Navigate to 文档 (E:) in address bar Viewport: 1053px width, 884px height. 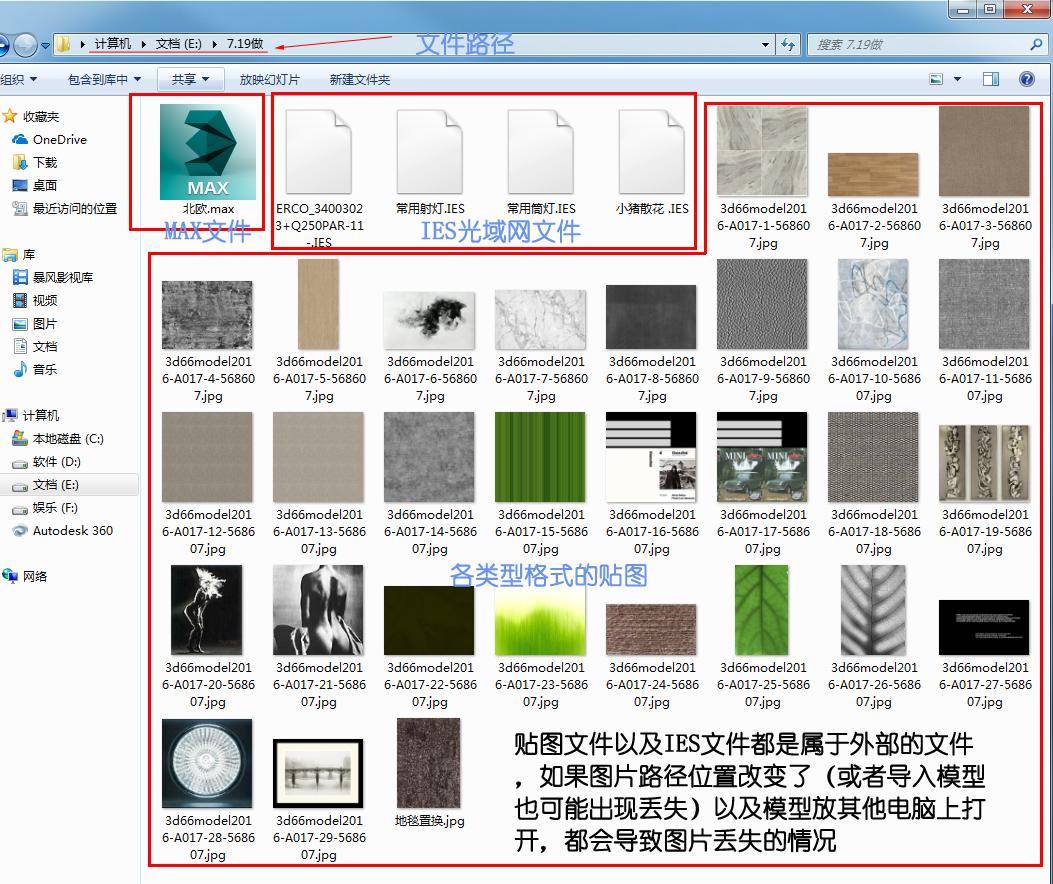(x=180, y=44)
